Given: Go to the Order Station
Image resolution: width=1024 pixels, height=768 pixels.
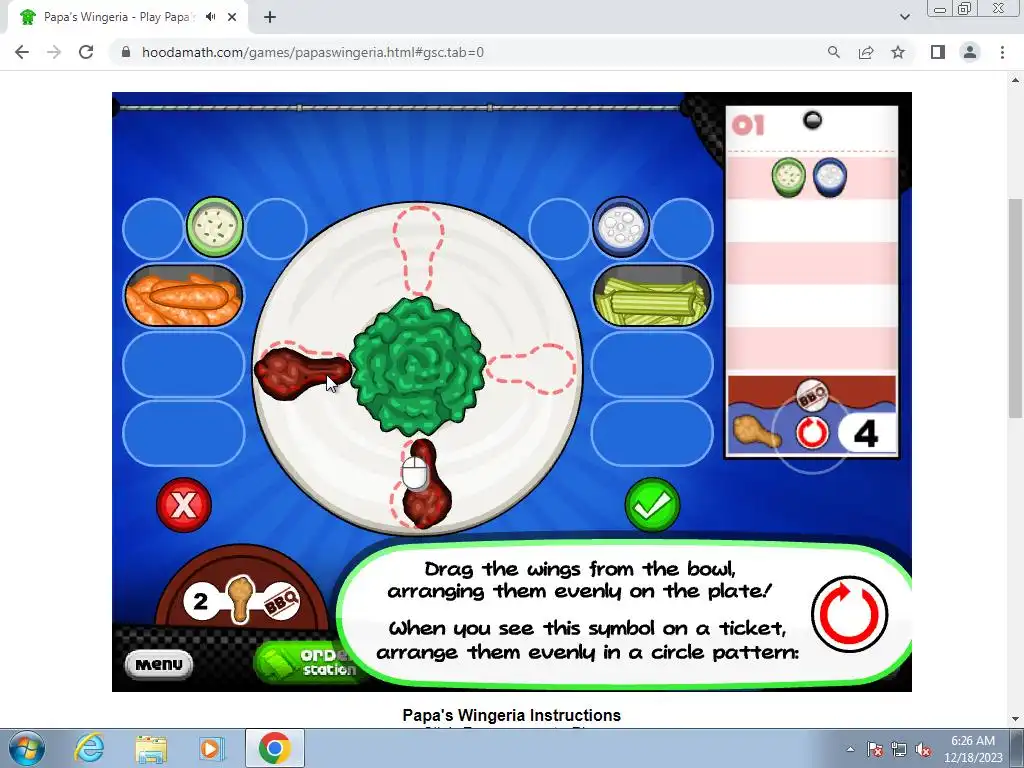Looking at the screenshot, I should [306, 662].
